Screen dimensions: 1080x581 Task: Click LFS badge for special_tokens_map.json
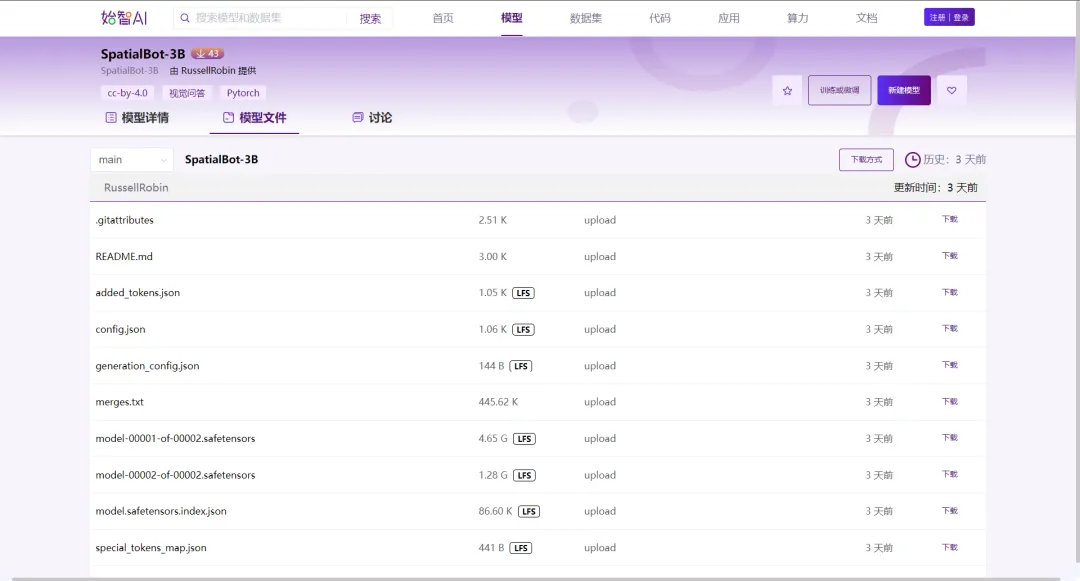tap(521, 548)
